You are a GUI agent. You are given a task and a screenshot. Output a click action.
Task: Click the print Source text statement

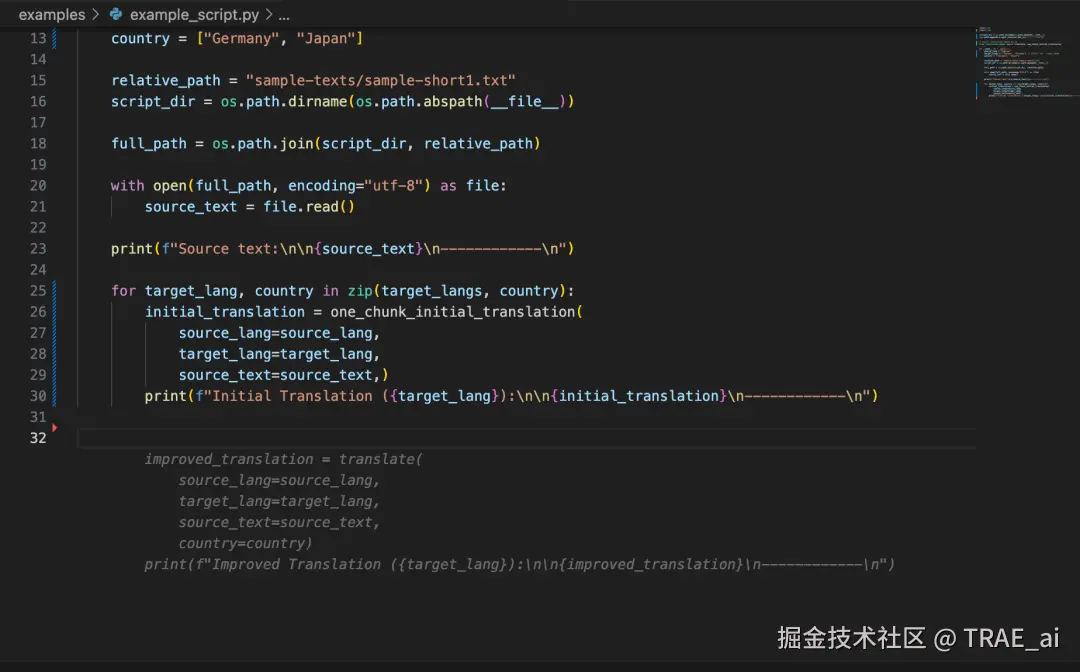342,249
